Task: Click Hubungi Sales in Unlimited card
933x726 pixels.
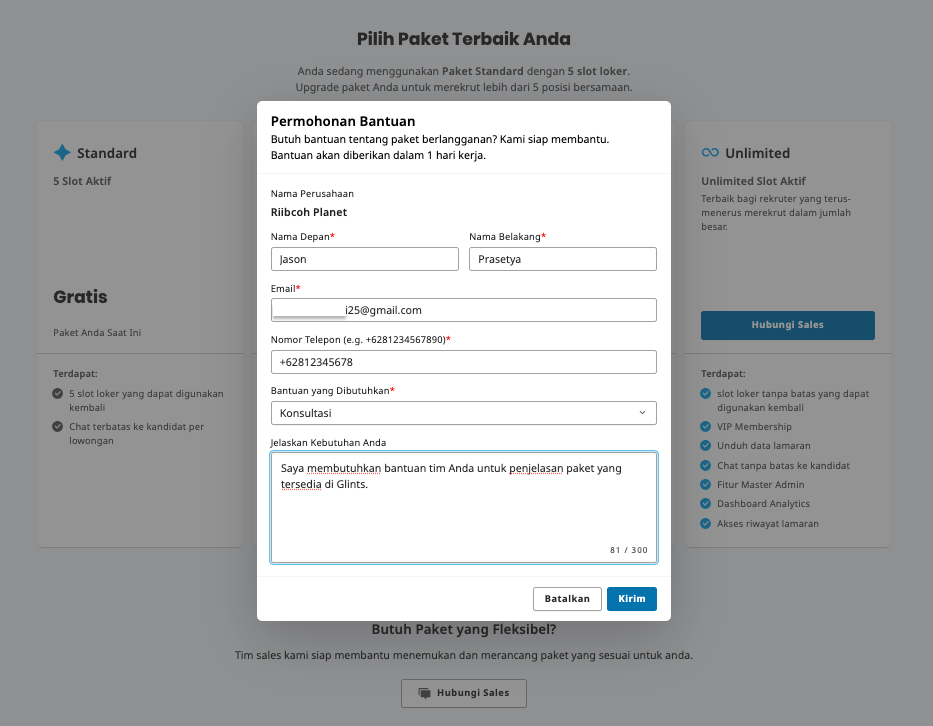Action: pyautogui.click(x=787, y=325)
